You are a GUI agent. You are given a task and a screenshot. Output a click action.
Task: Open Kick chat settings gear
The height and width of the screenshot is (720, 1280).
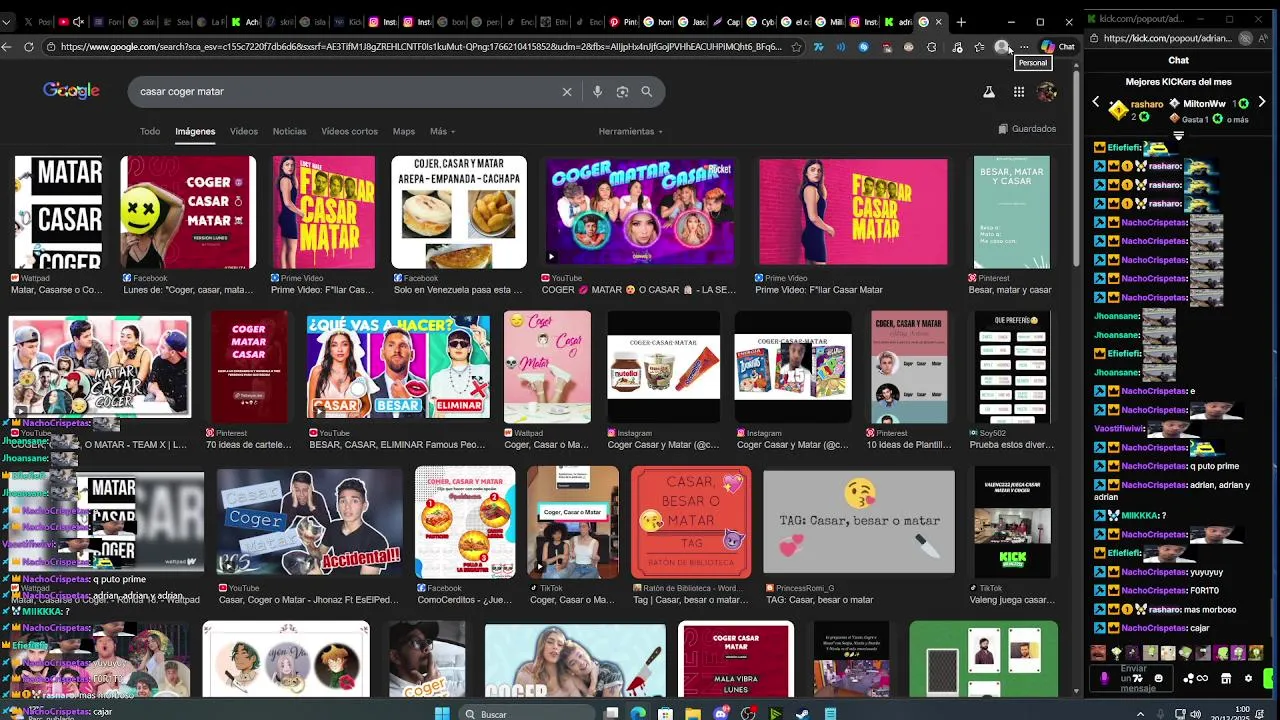coord(1248,679)
